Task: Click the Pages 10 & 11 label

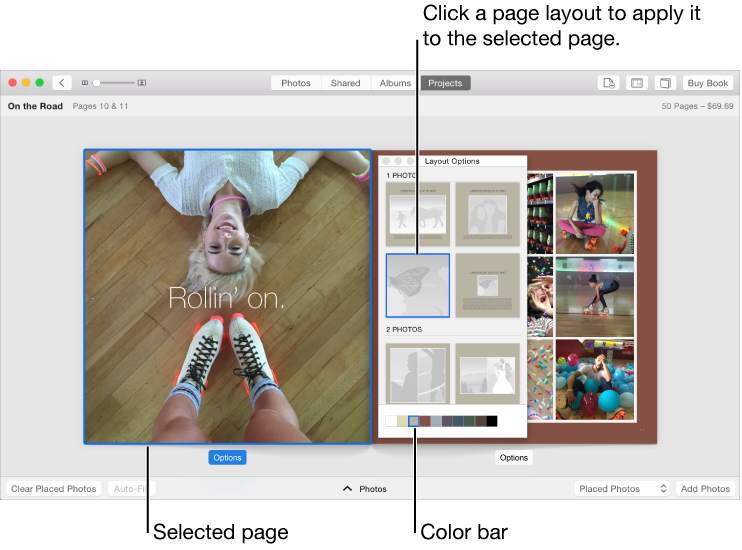Action: (100, 106)
